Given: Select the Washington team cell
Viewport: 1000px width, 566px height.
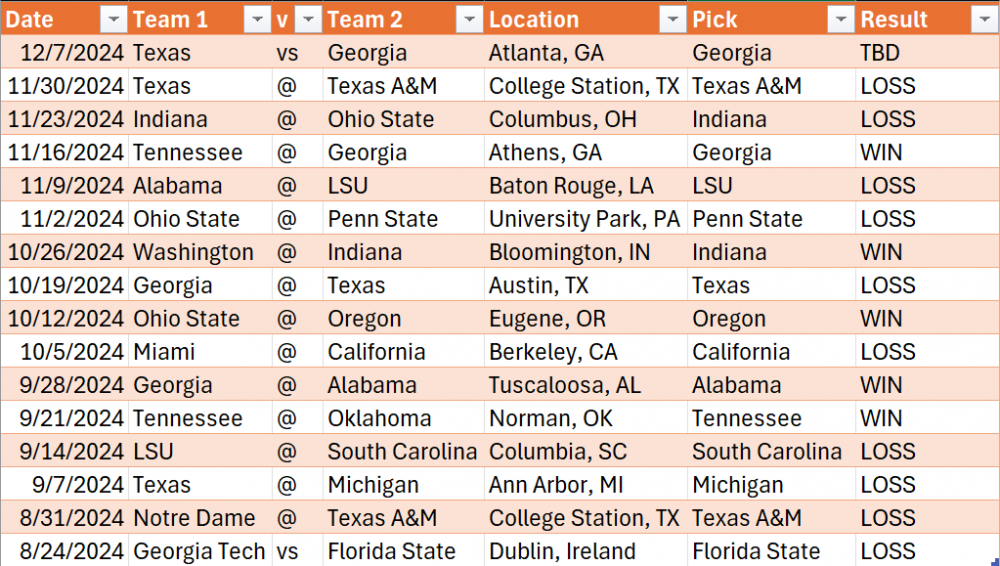Looking at the screenshot, I should coord(193,252).
